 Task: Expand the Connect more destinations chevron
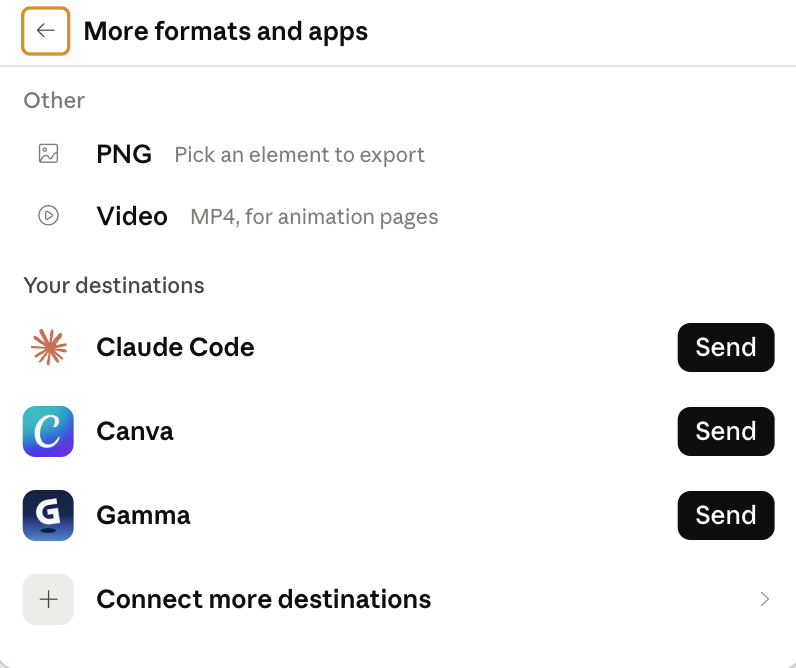point(765,599)
